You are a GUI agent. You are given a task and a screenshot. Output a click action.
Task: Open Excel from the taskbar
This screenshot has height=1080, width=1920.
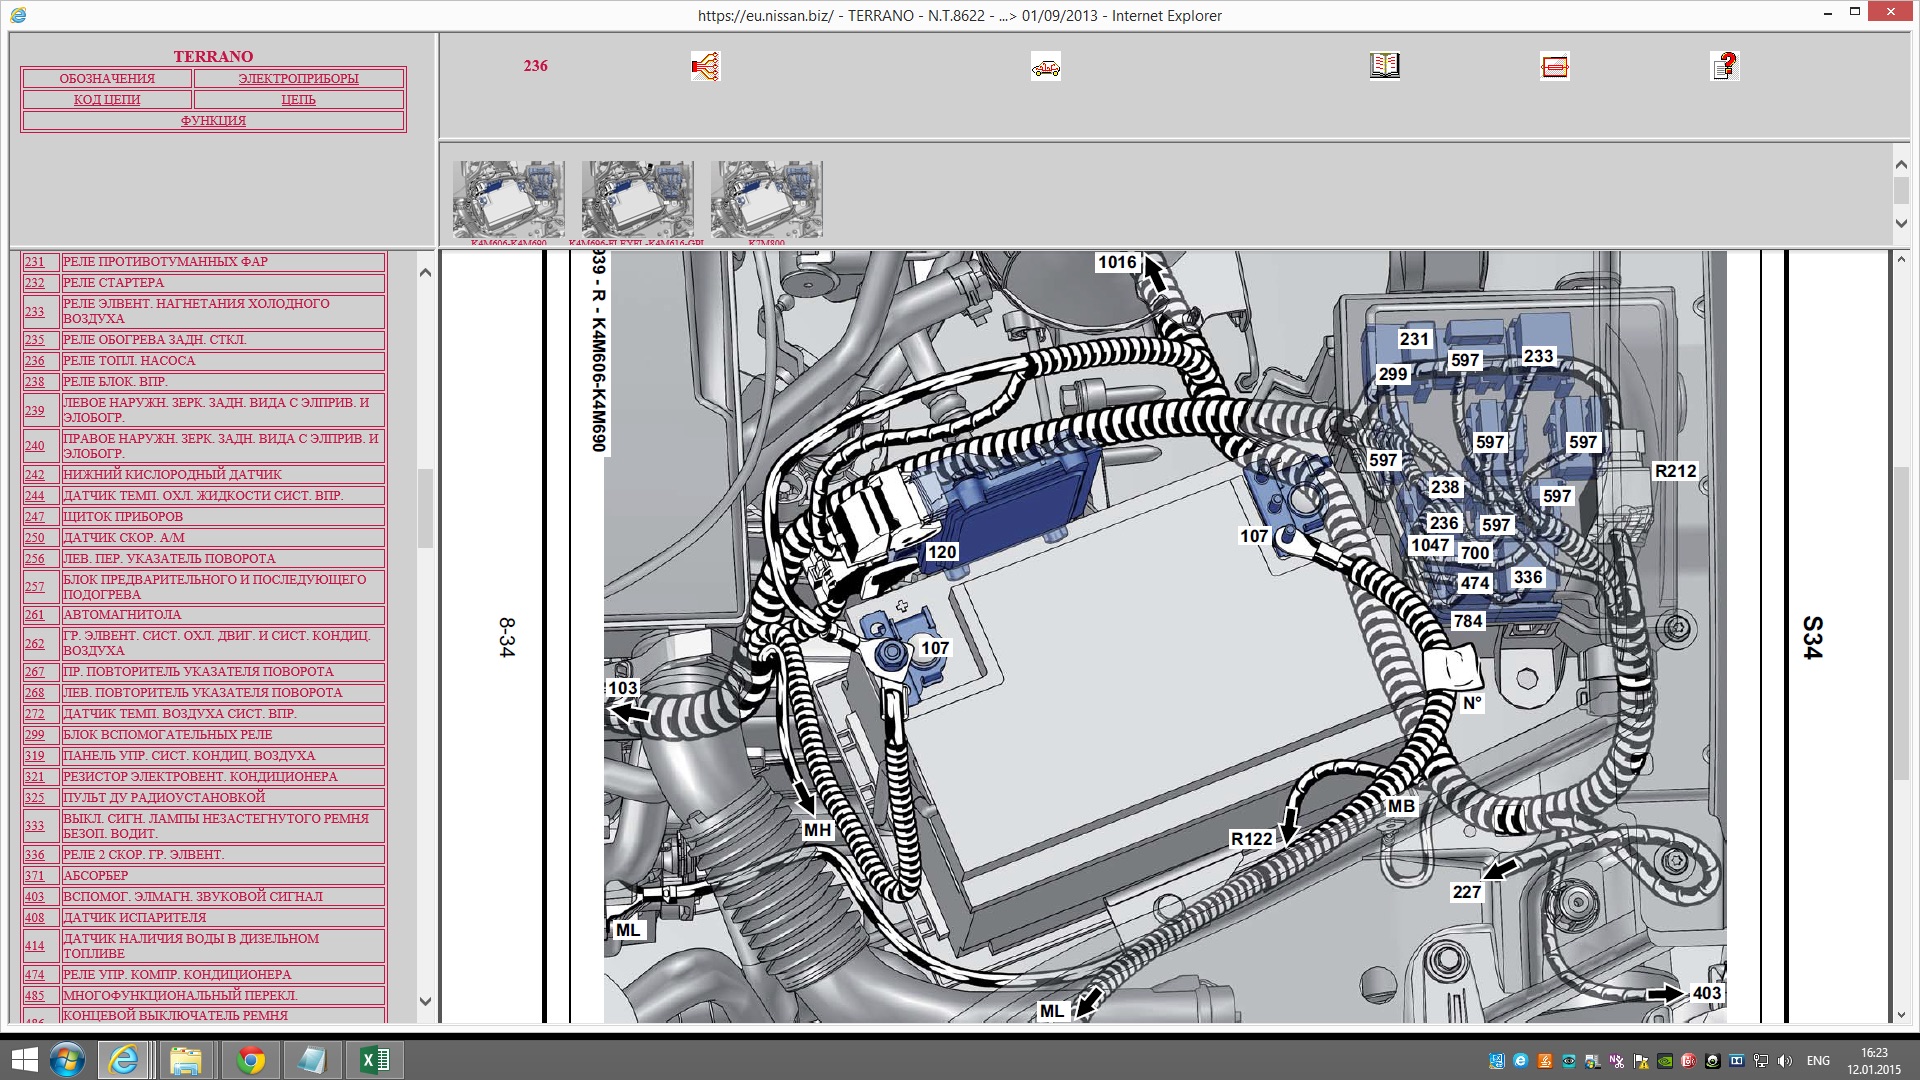(374, 1060)
